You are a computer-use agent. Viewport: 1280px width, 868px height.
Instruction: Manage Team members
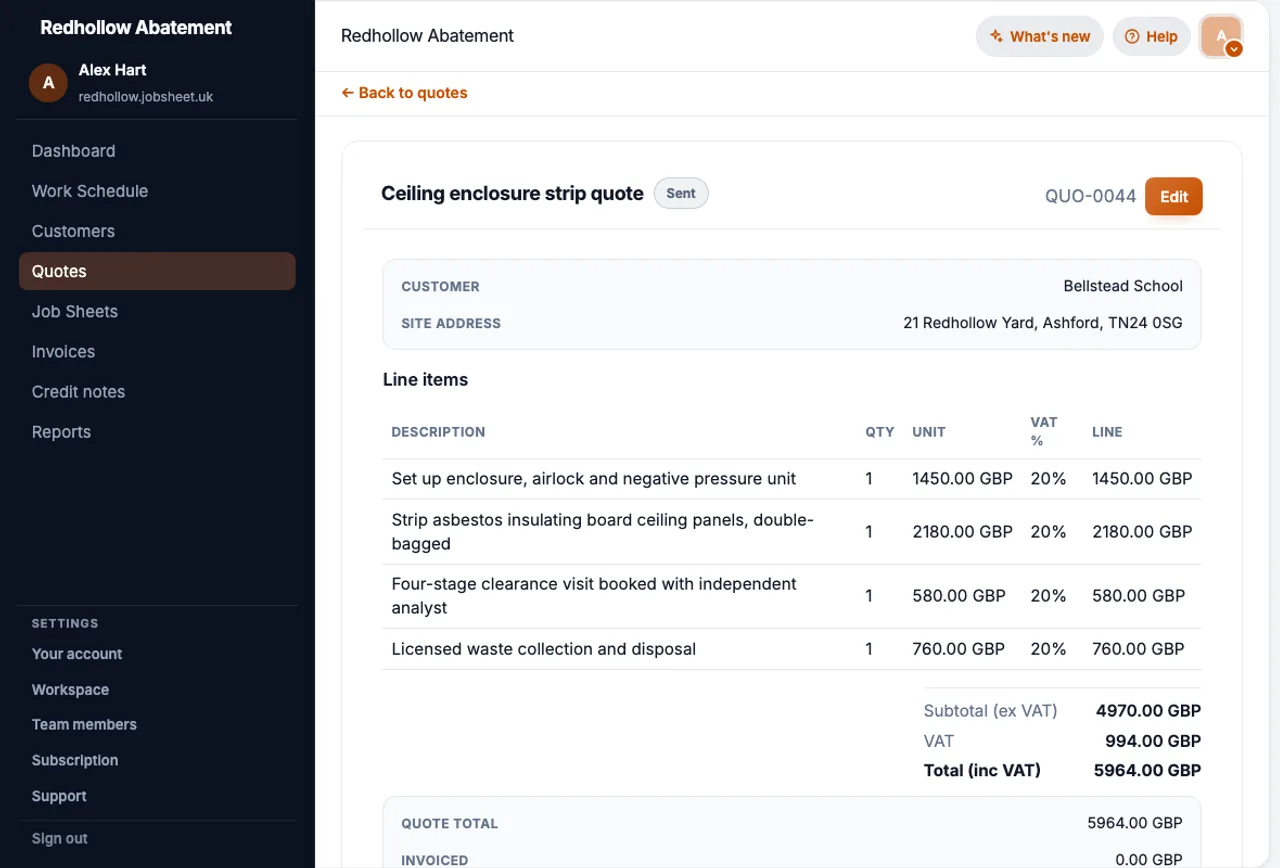pyautogui.click(x=84, y=725)
